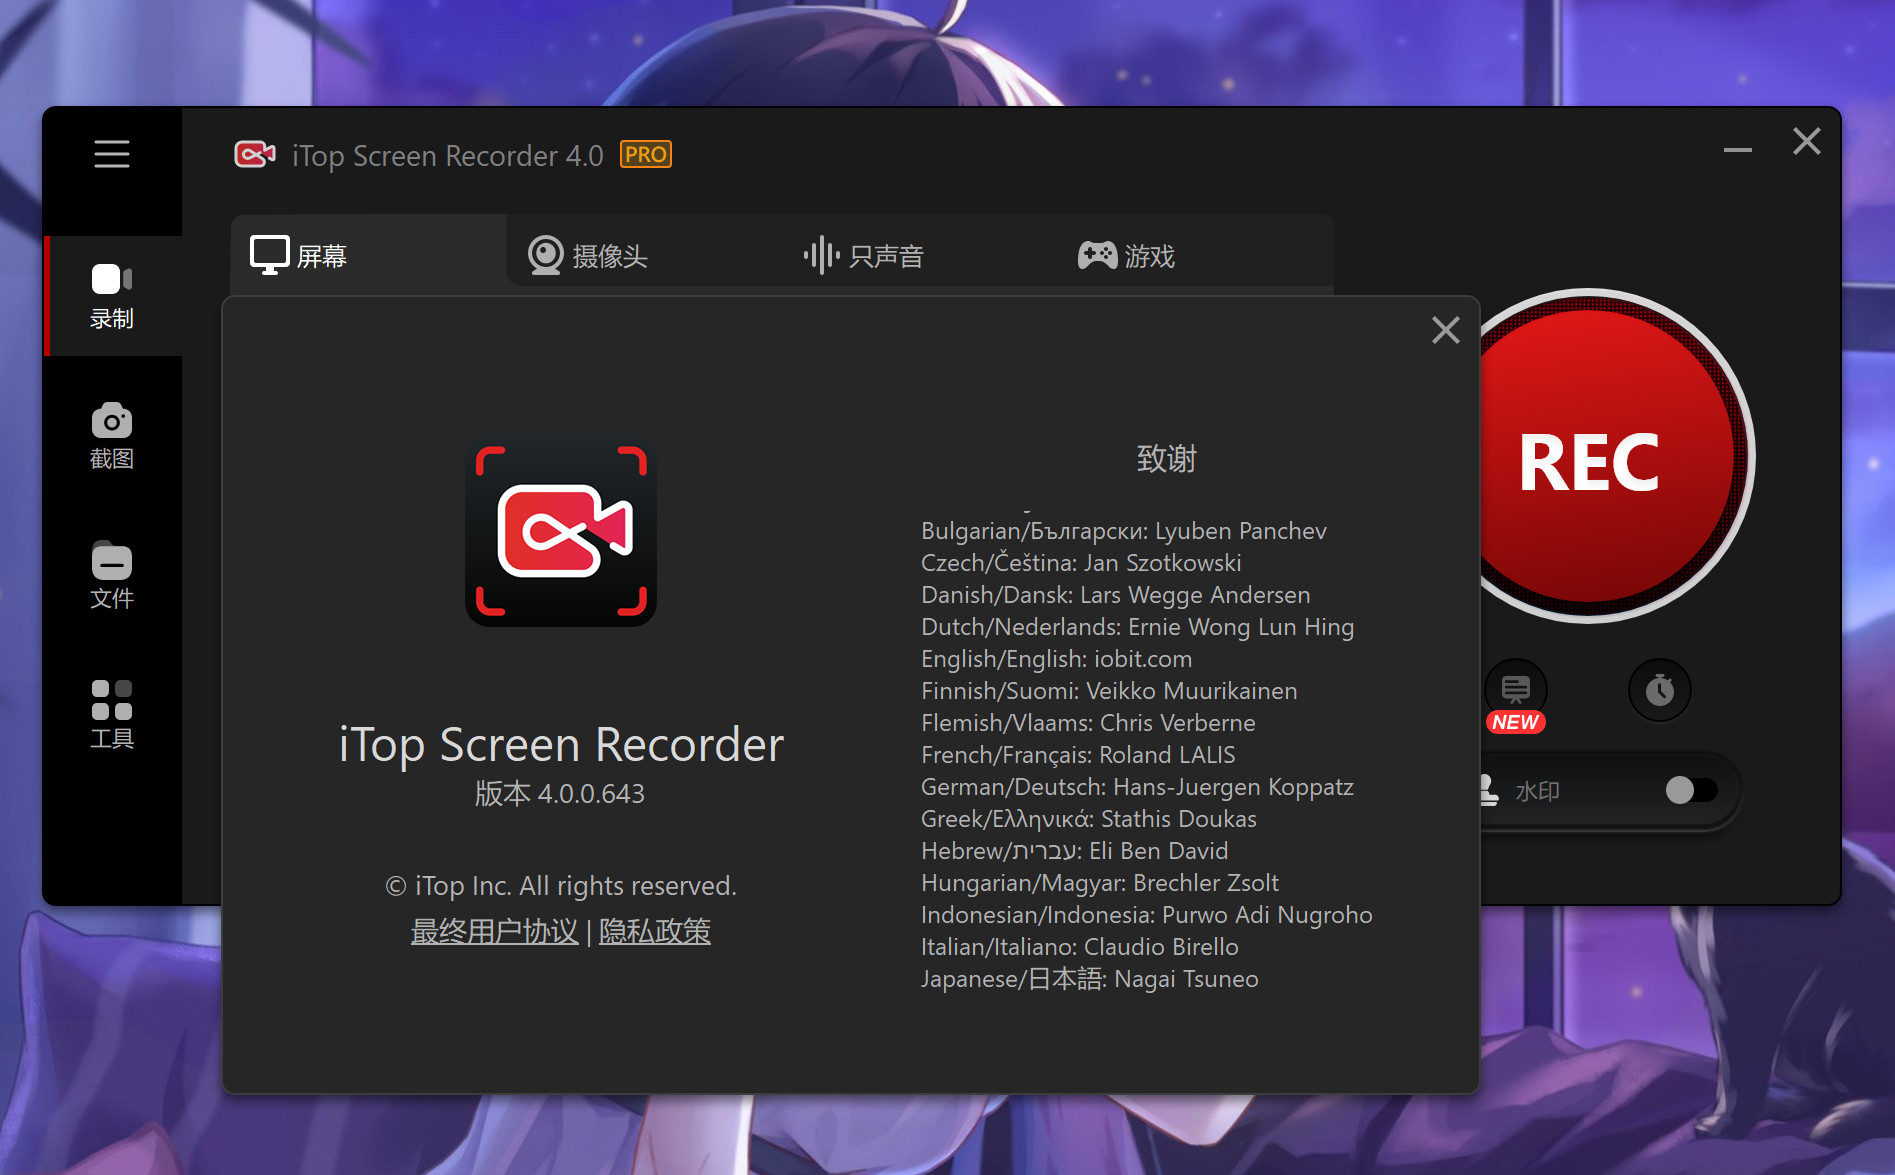1895x1175 pixels.
Task: Open the 录制 recording section
Action: pyautogui.click(x=112, y=296)
